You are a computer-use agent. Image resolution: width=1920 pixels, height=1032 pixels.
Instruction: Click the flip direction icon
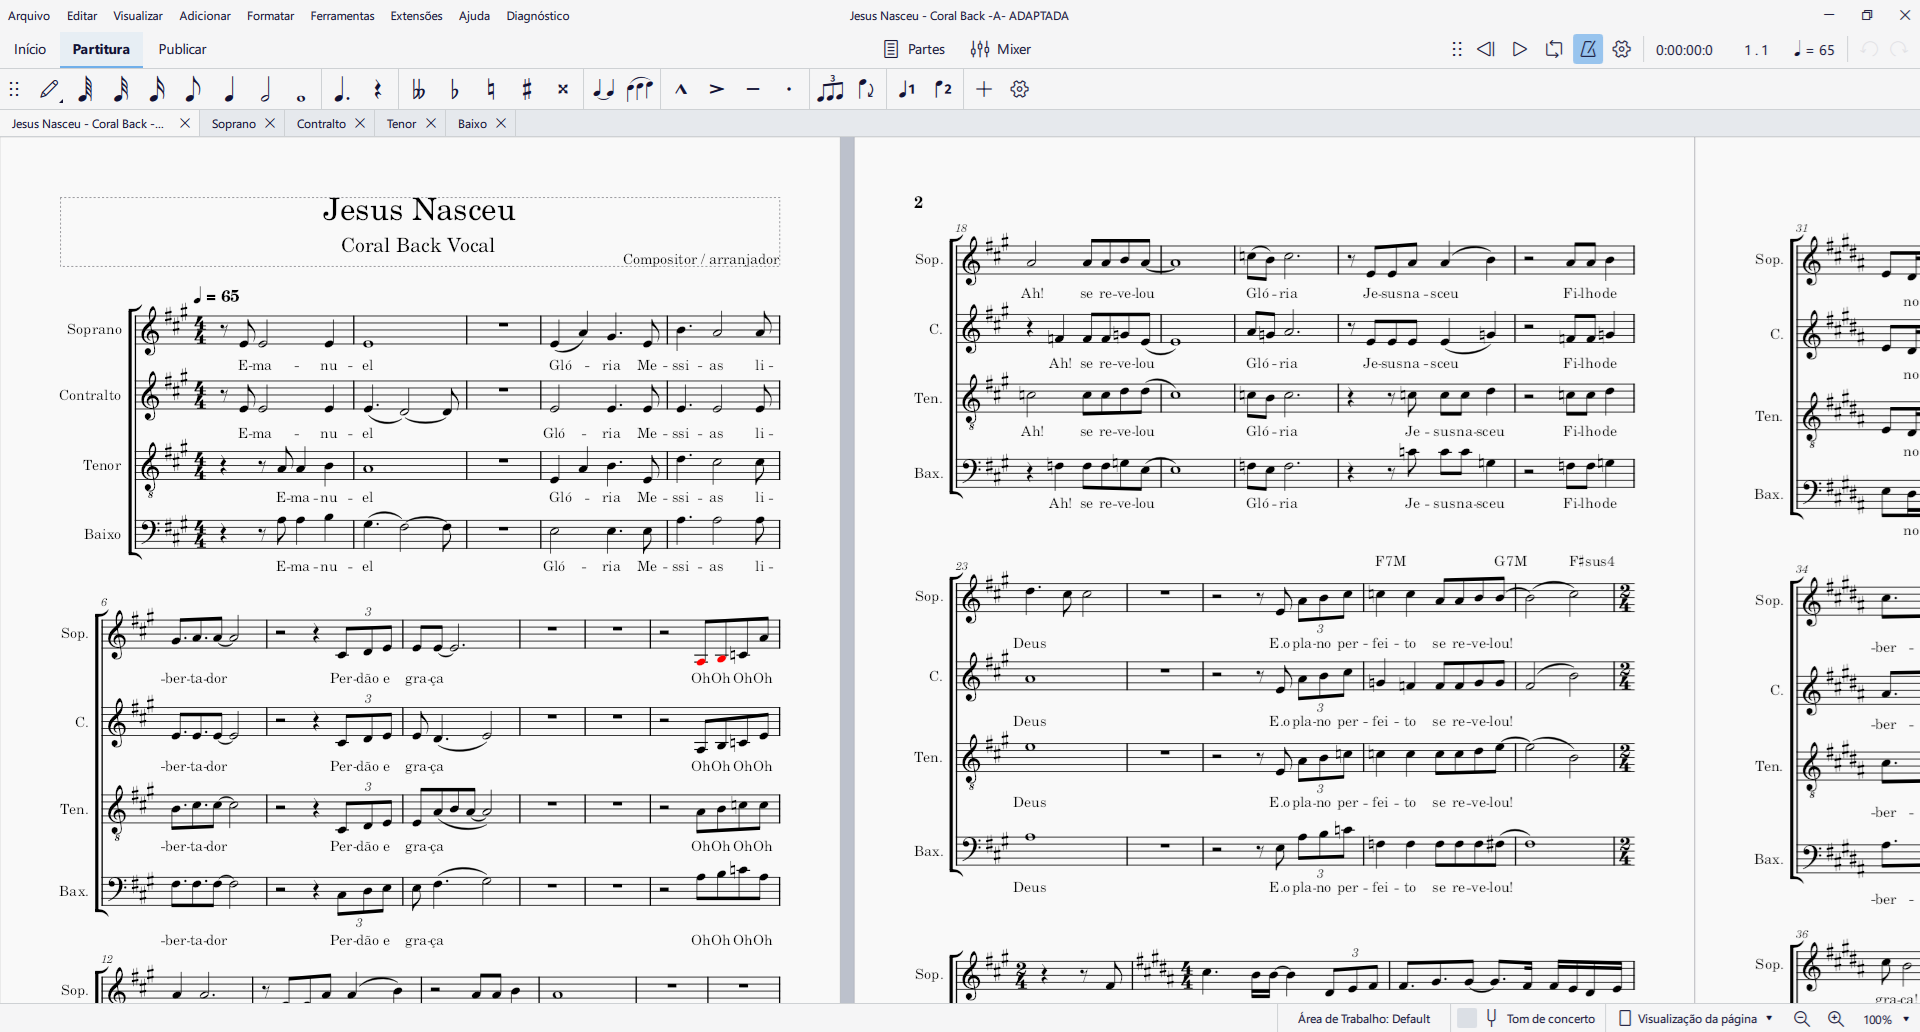[867, 90]
